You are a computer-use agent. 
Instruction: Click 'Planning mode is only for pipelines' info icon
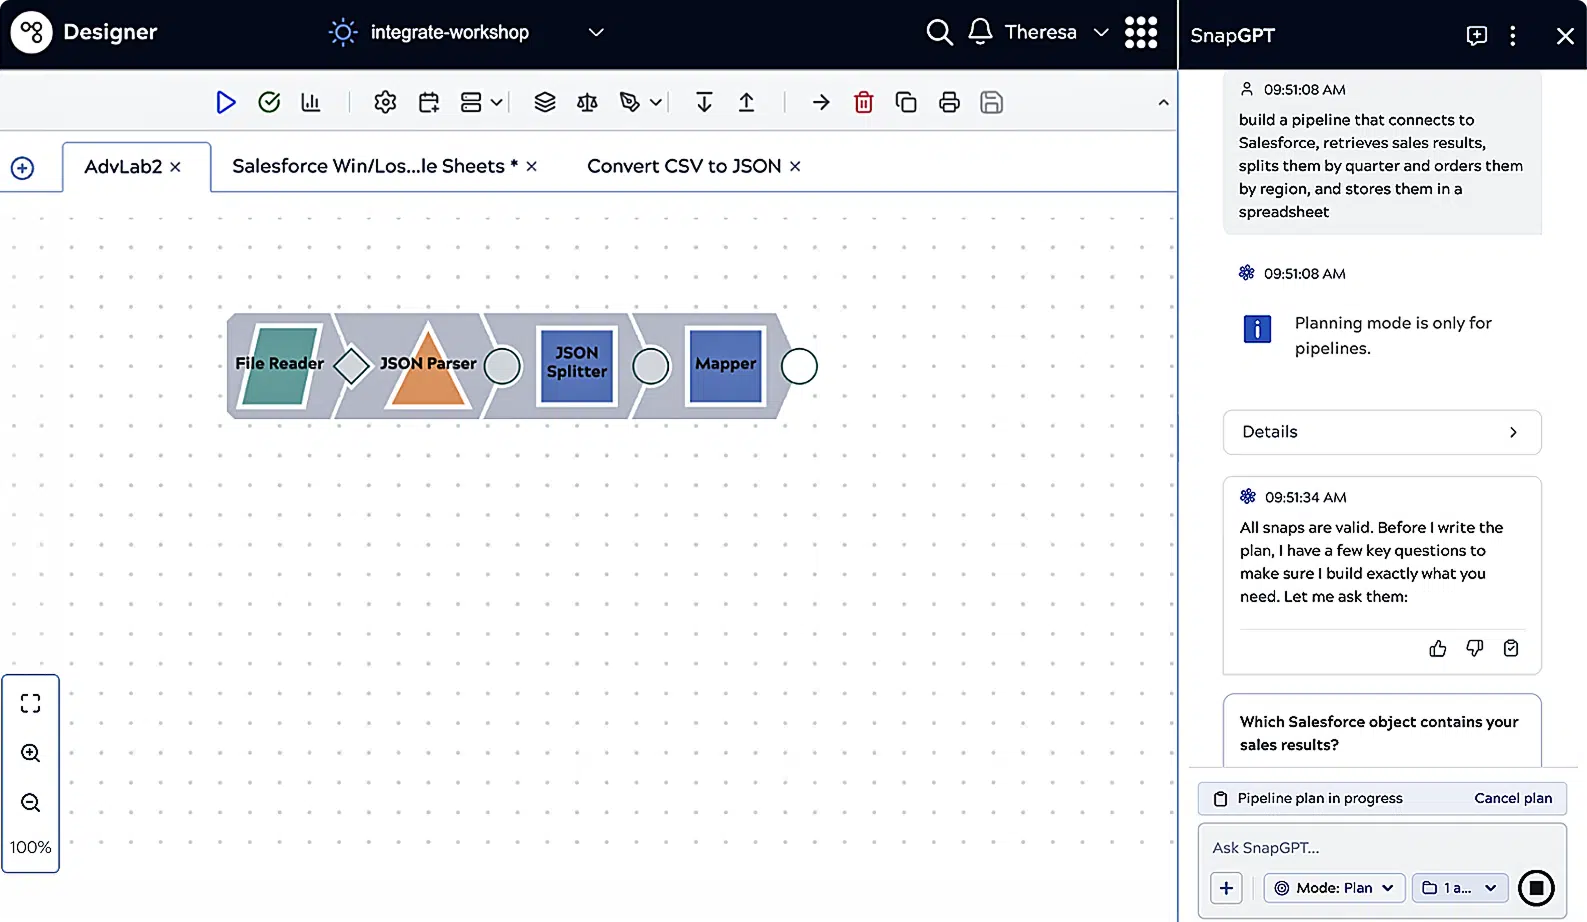(1257, 329)
